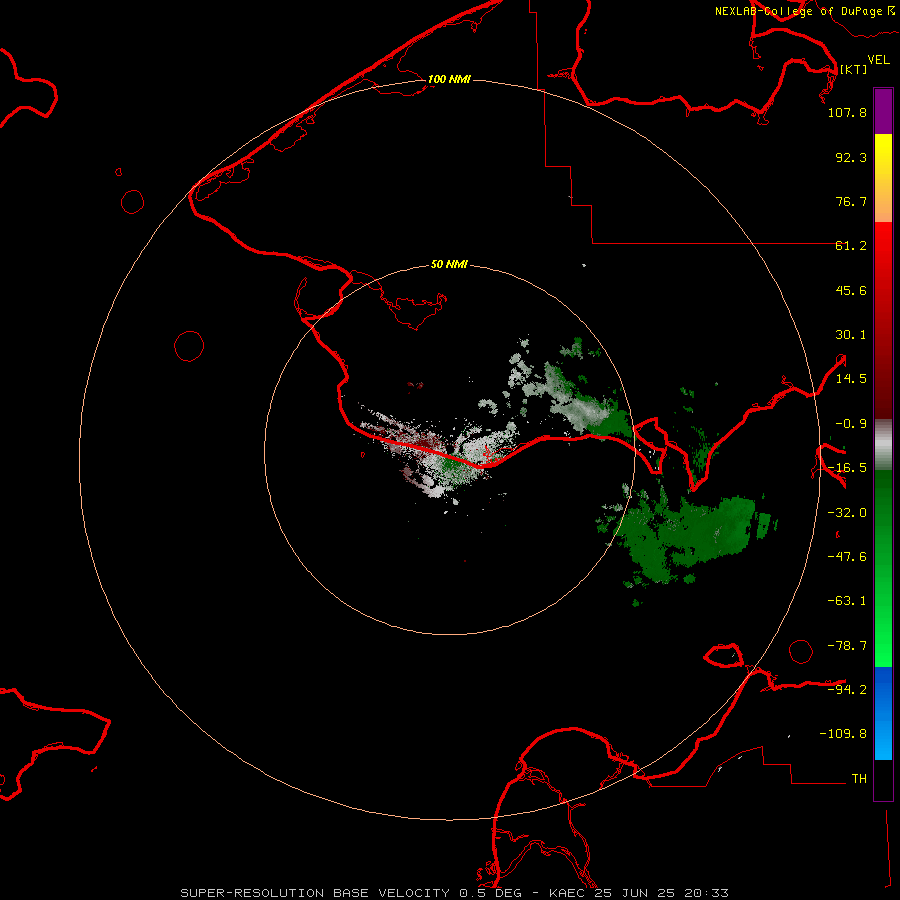This screenshot has height=900, width=900.
Task: Click the -16.5 scale value
Action: click(x=847, y=468)
